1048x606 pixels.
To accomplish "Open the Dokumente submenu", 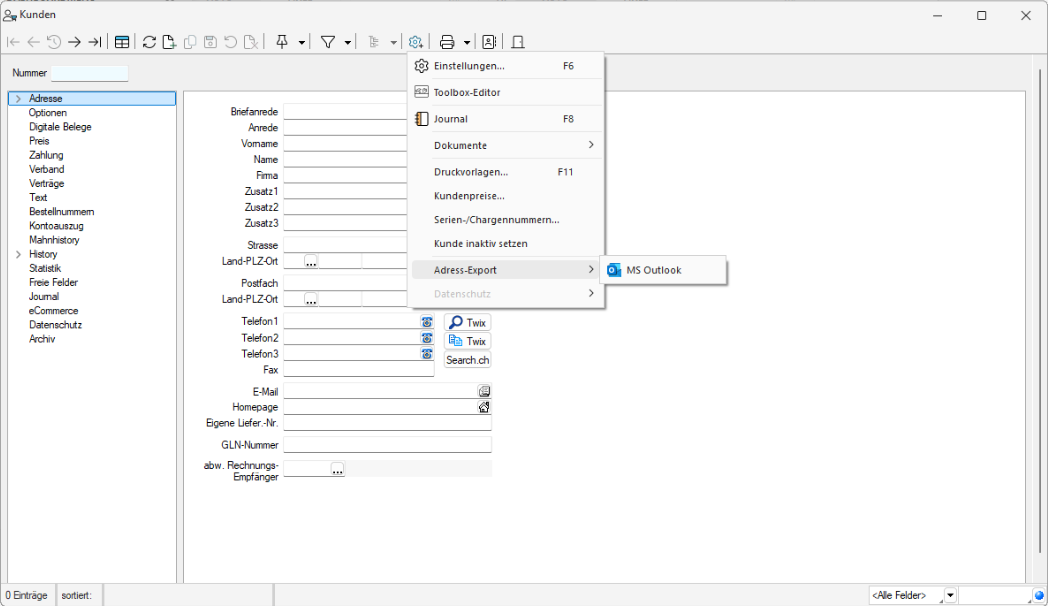I will pyautogui.click(x=506, y=145).
